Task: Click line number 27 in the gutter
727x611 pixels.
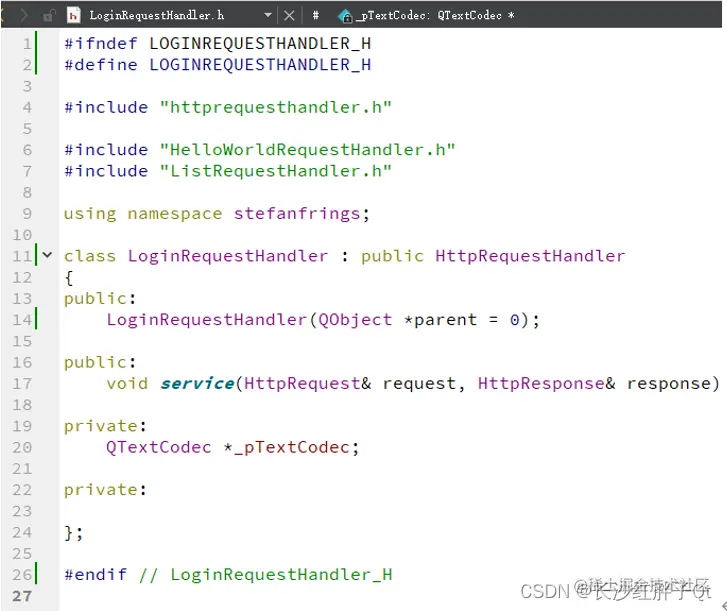Action: (x=22, y=596)
